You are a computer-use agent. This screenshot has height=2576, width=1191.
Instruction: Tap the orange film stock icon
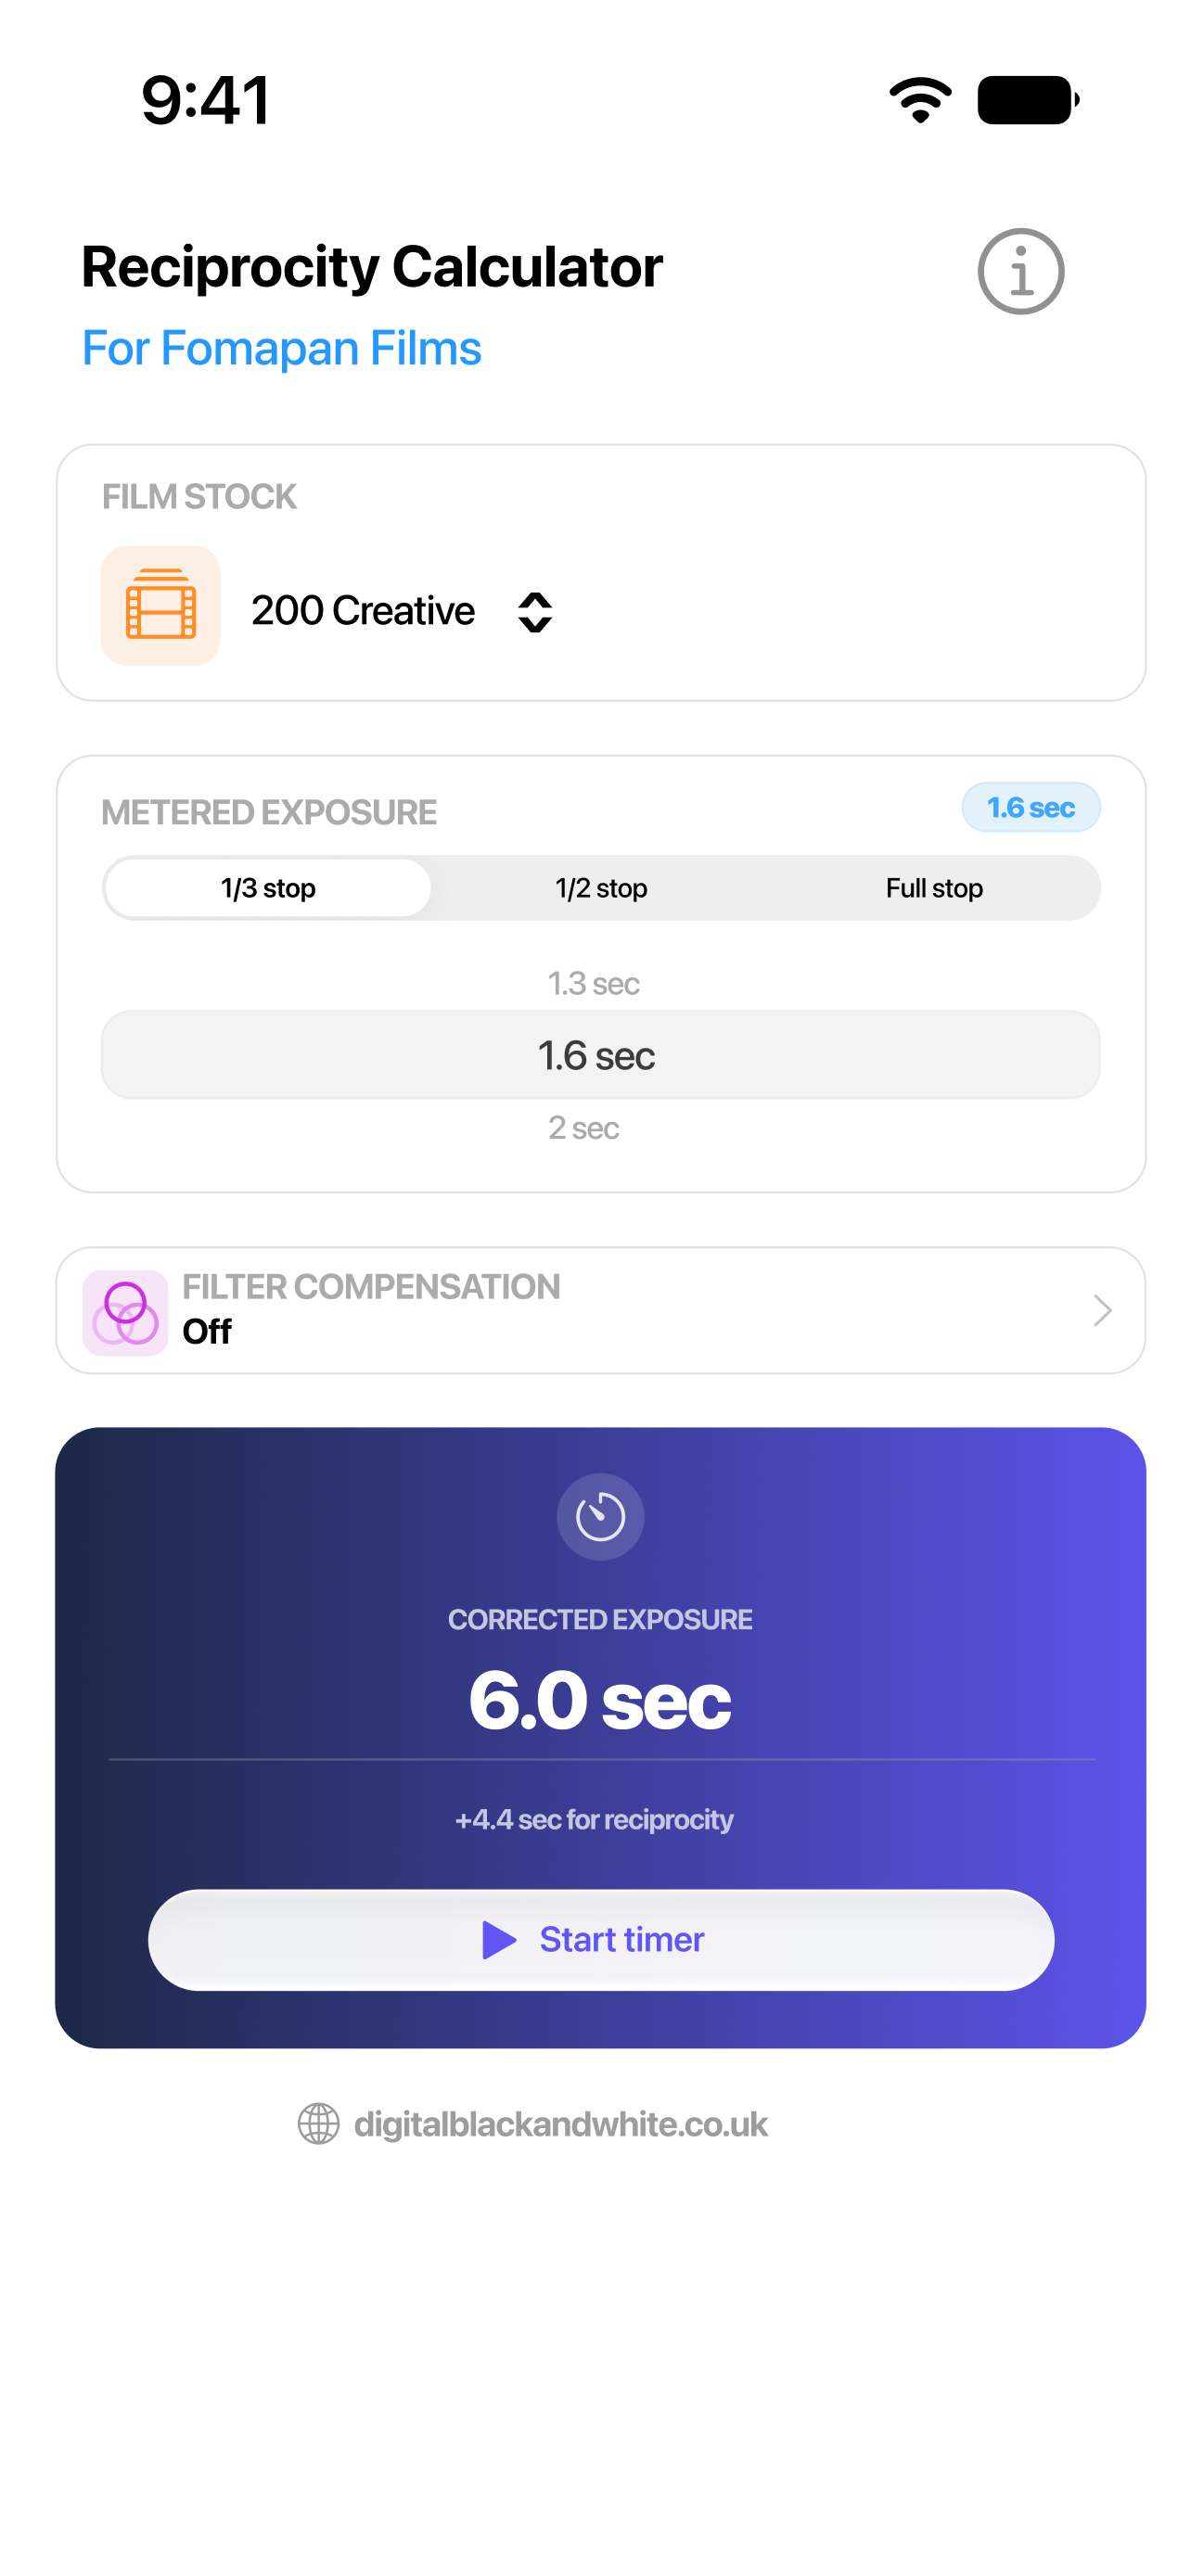click(160, 605)
